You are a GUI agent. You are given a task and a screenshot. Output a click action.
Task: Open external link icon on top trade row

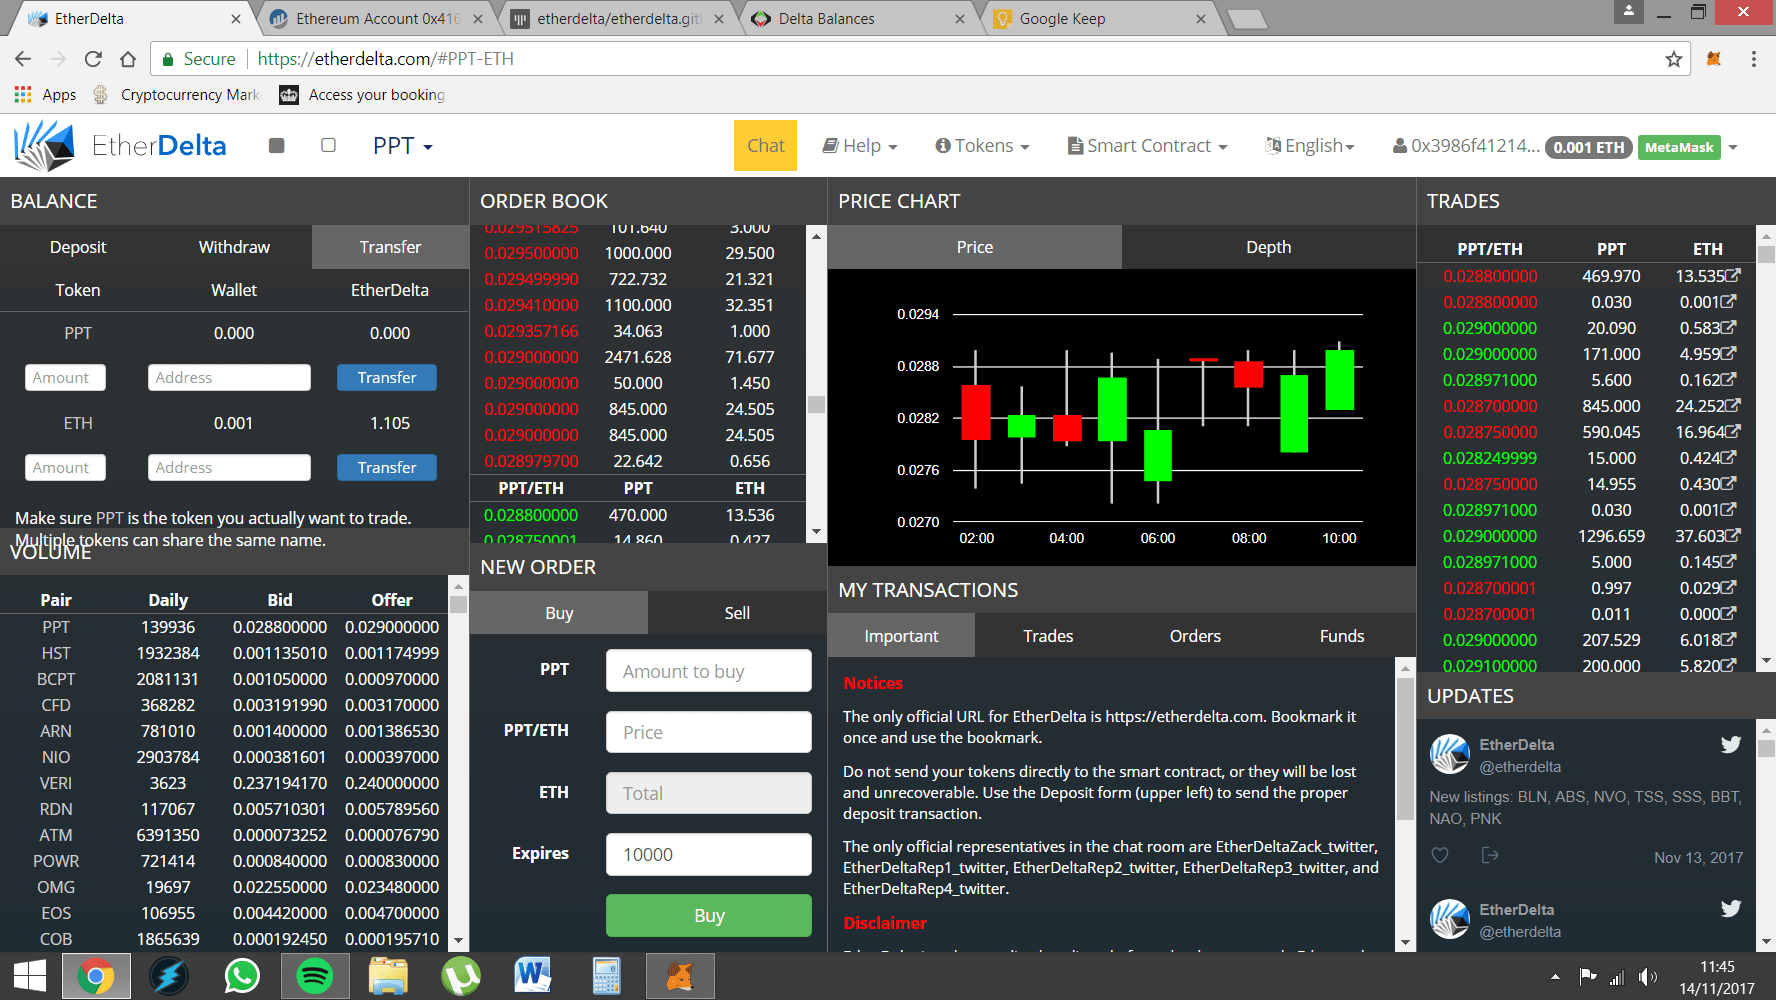click(1733, 275)
